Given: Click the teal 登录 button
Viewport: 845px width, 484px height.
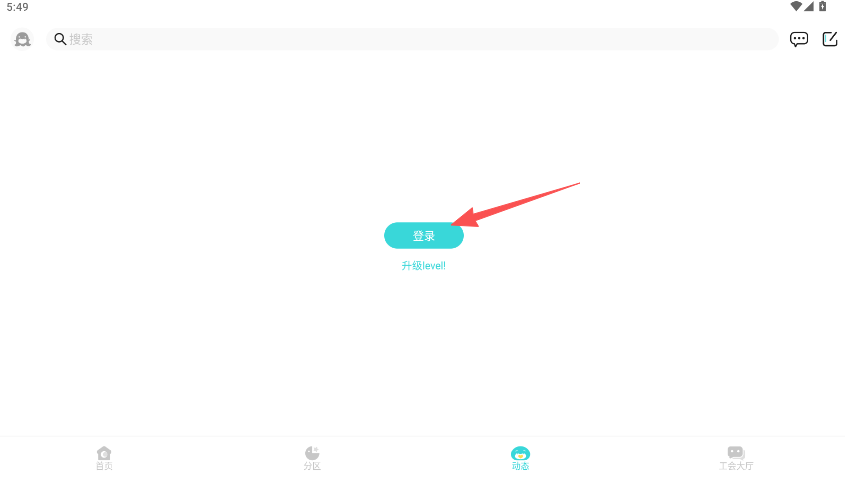Looking at the screenshot, I should click(424, 236).
